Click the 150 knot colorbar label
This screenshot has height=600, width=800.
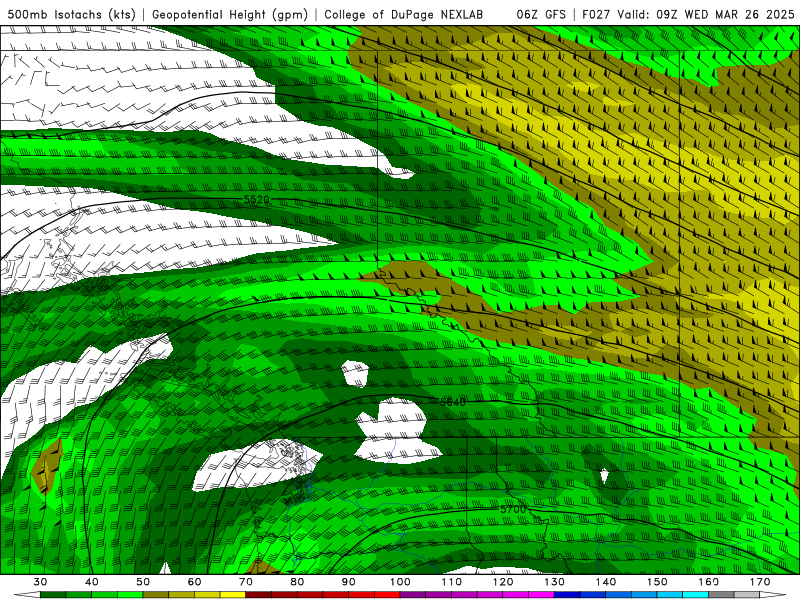tap(657, 582)
